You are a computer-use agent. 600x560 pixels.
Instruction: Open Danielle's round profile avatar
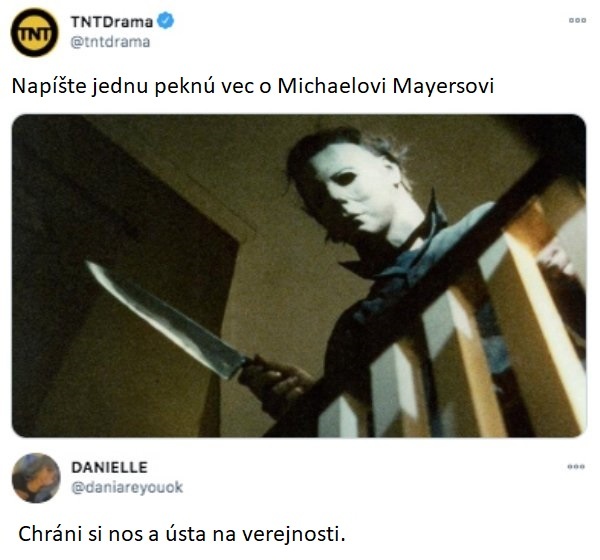[36, 478]
